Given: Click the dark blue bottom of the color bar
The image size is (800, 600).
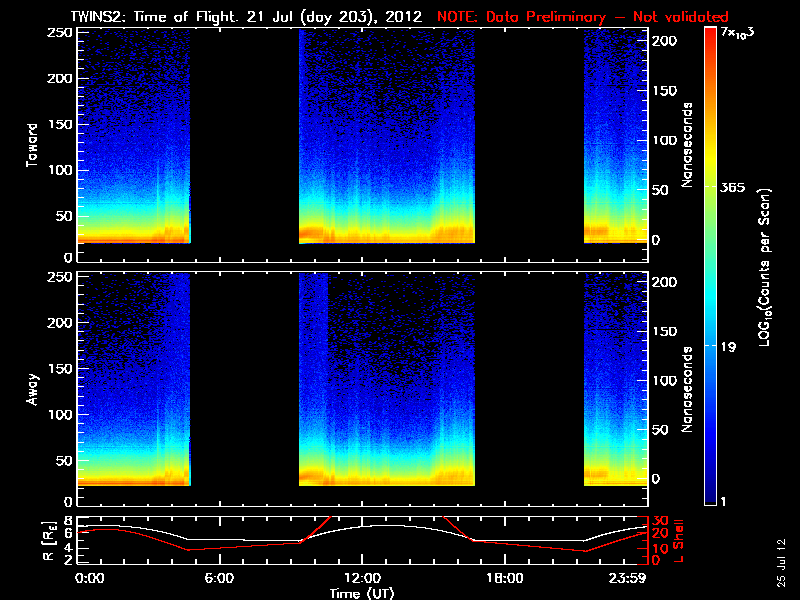Looking at the screenshot, I should 710,495.
